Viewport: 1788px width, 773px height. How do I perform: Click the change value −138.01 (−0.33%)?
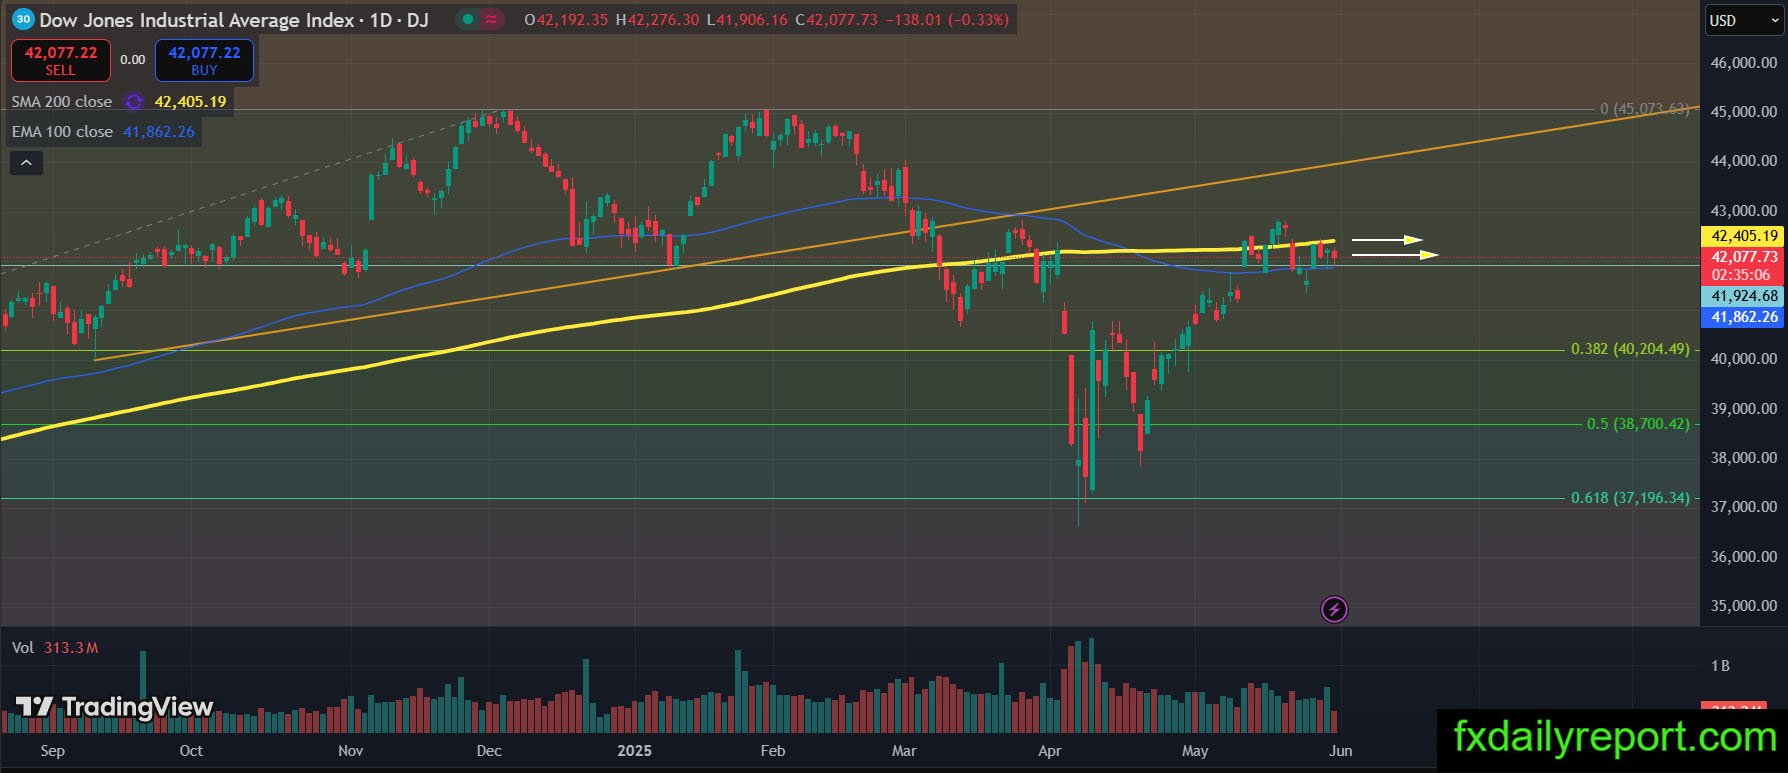pyautogui.click(x=947, y=20)
